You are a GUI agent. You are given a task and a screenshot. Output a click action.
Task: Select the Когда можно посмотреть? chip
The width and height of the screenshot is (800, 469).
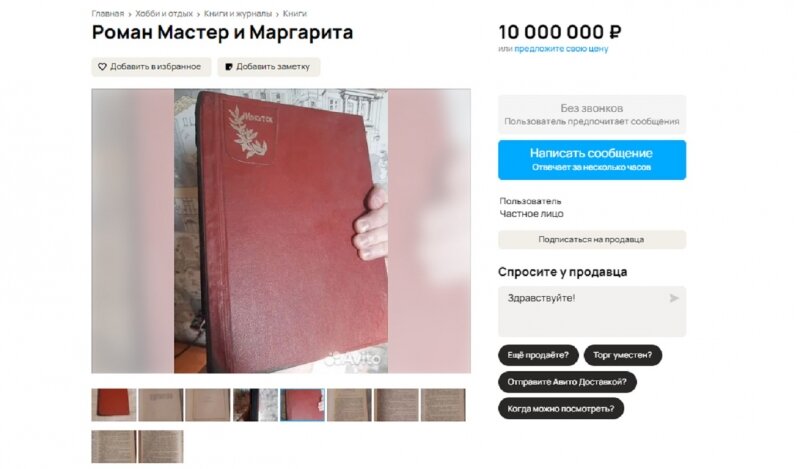[x=561, y=409]
